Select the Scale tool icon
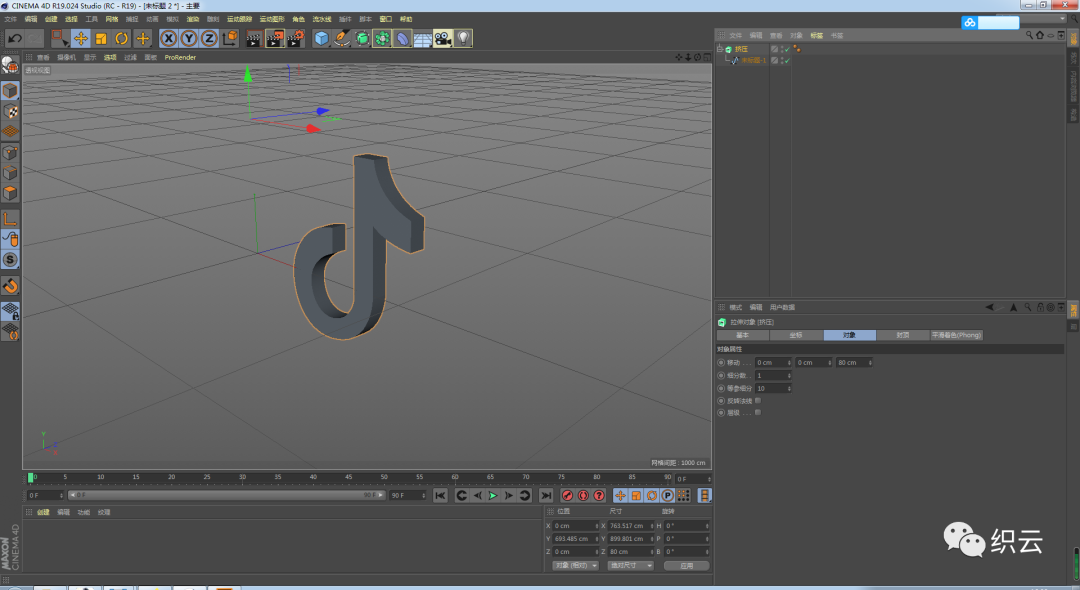The image size is (1080, 590). tap(101, 39)
